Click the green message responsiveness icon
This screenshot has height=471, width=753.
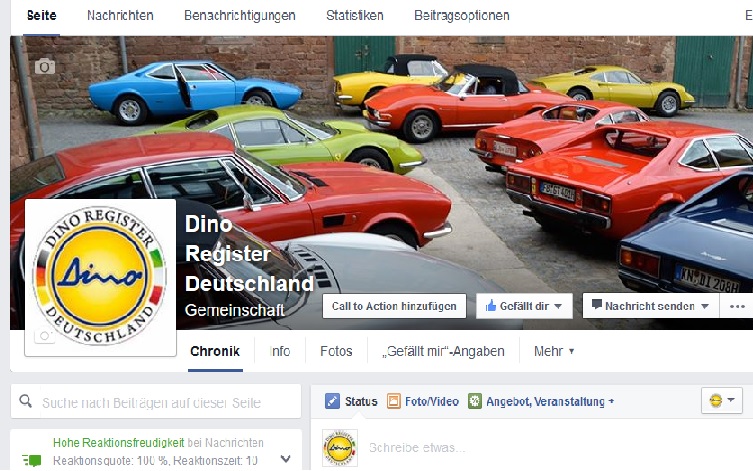tap(32, 460)
